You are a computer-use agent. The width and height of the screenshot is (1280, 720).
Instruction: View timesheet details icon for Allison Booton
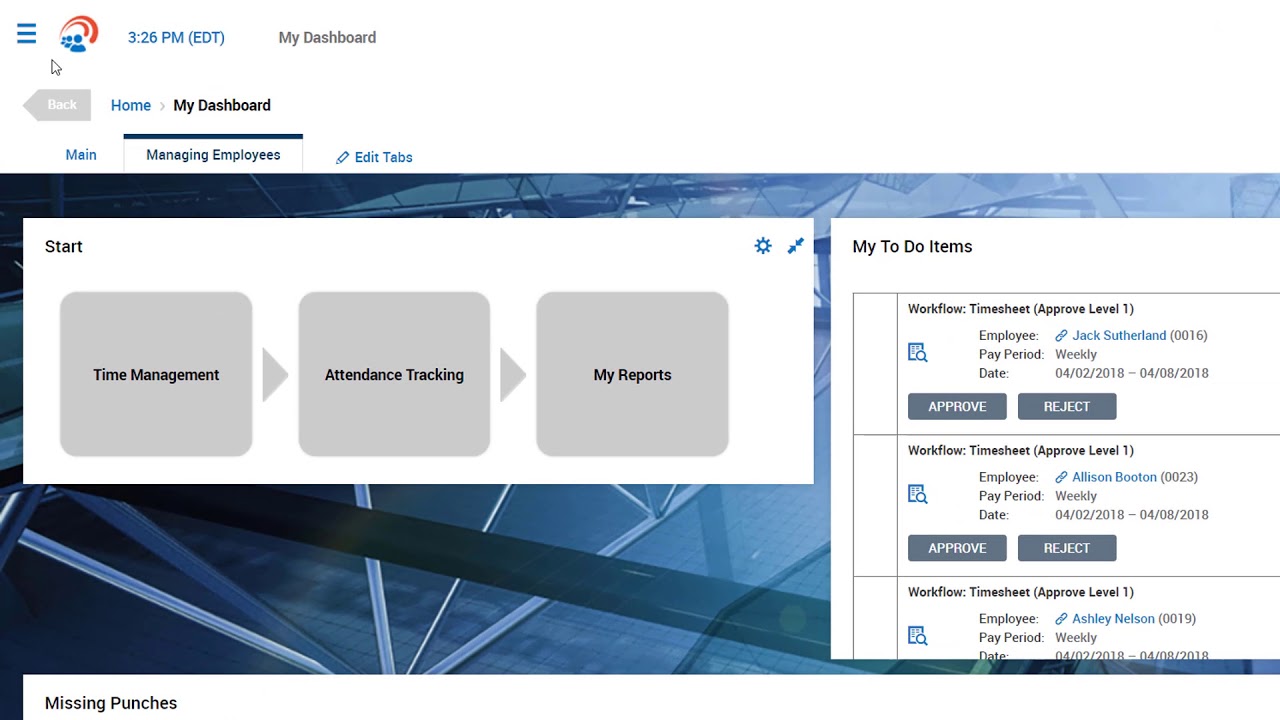tap(917, 494)
